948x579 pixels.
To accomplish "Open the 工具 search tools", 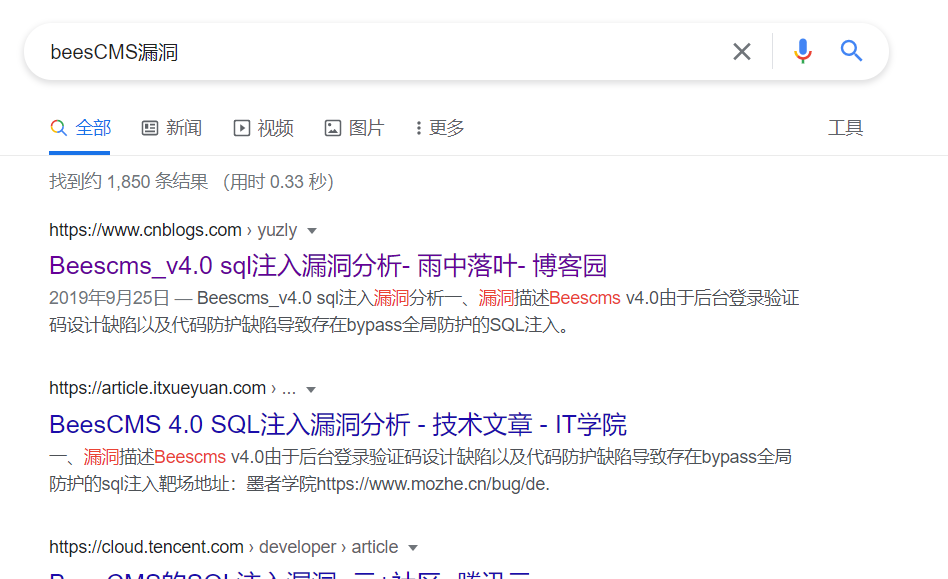I will [x=845, y=128].
